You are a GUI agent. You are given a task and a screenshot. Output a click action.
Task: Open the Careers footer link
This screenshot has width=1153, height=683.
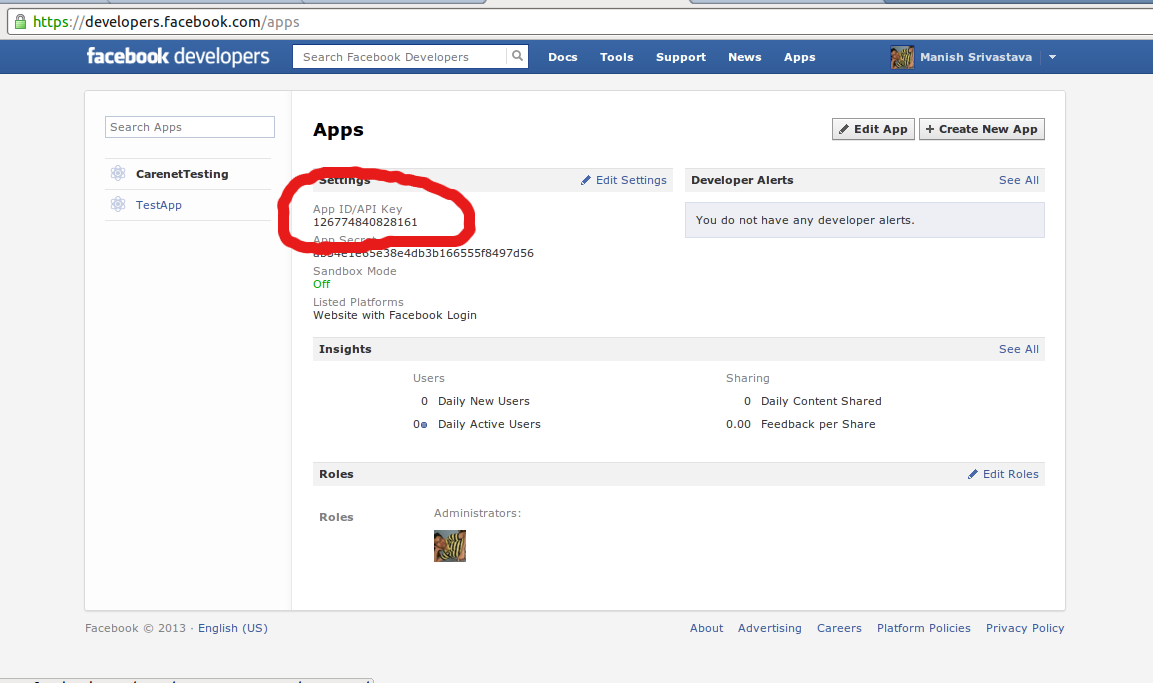[839, 628]
